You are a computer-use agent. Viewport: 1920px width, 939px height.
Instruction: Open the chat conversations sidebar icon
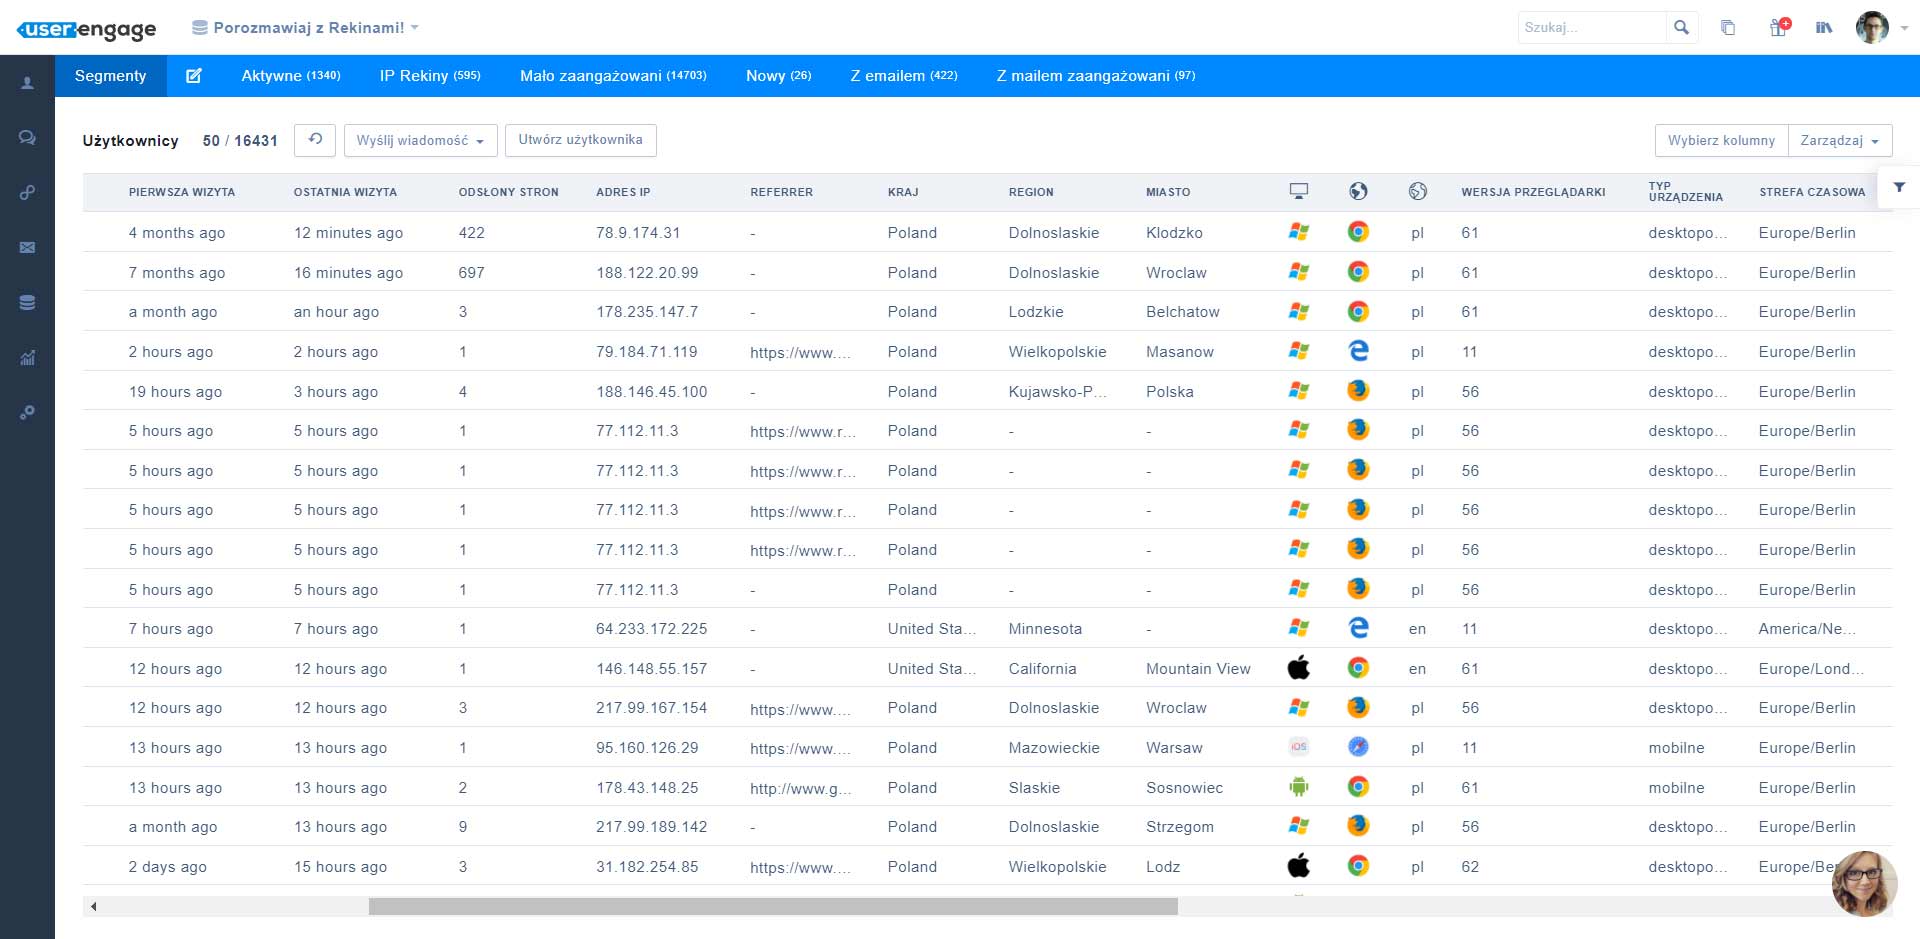click(27, 138)
